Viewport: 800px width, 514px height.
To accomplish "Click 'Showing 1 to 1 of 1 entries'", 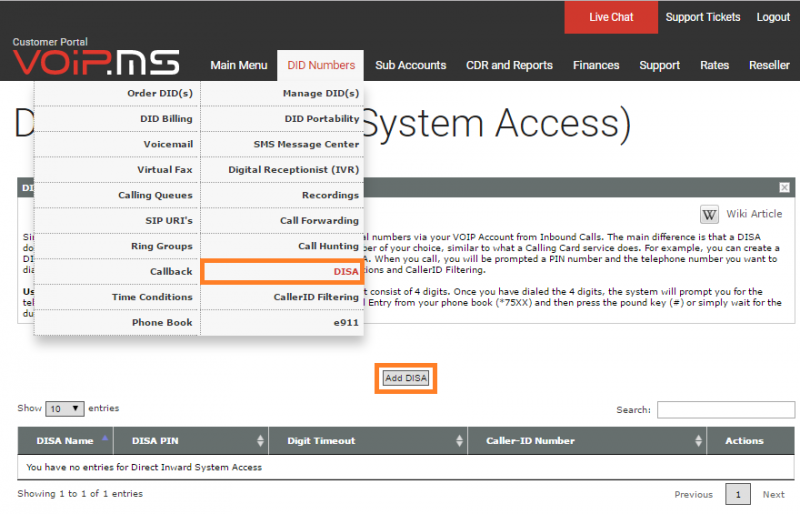I will coord(80,494).
